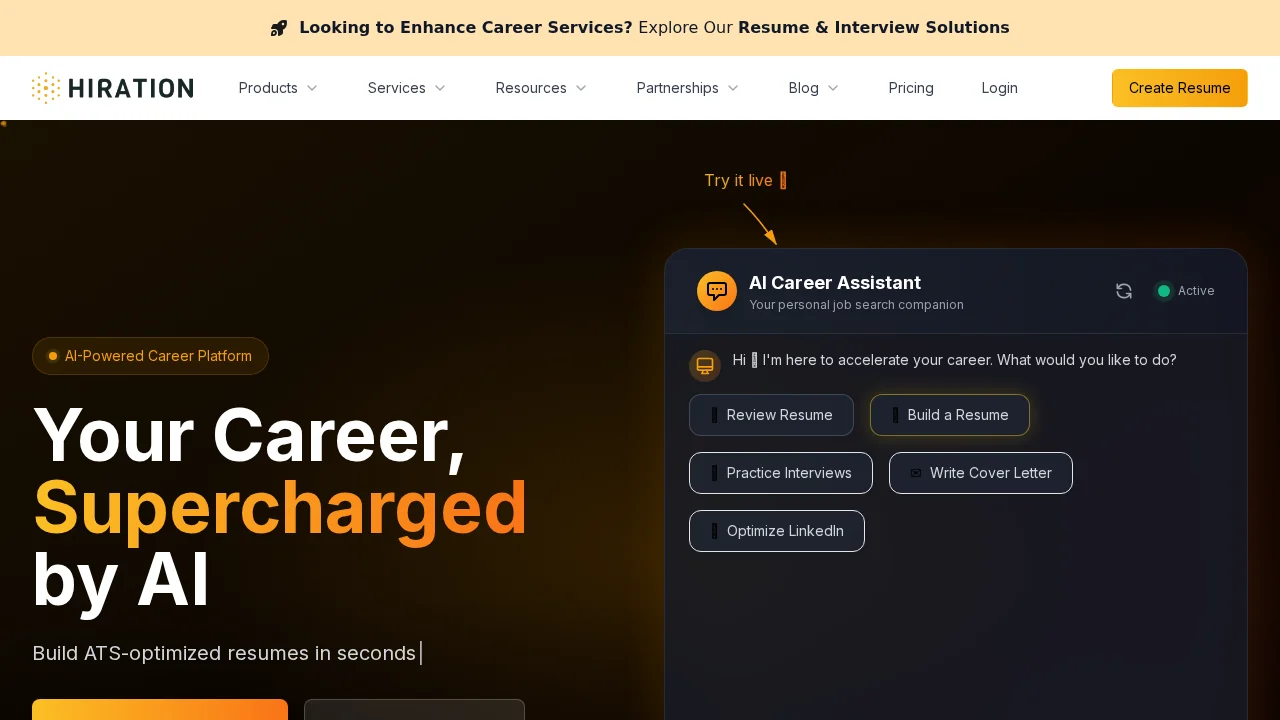1280x720 pixels.
Task: Click the orange arrow under Try it live
Action: tap(760, 224)
